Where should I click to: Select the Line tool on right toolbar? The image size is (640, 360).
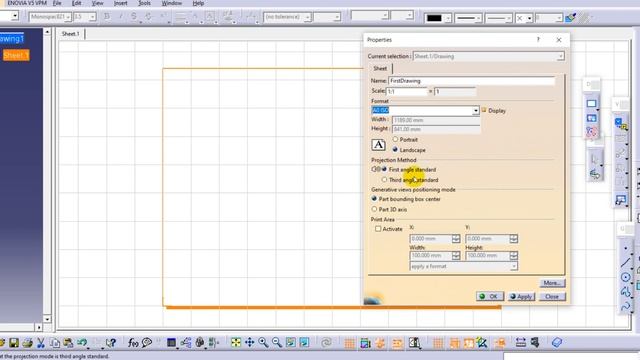tap(625, 263)
